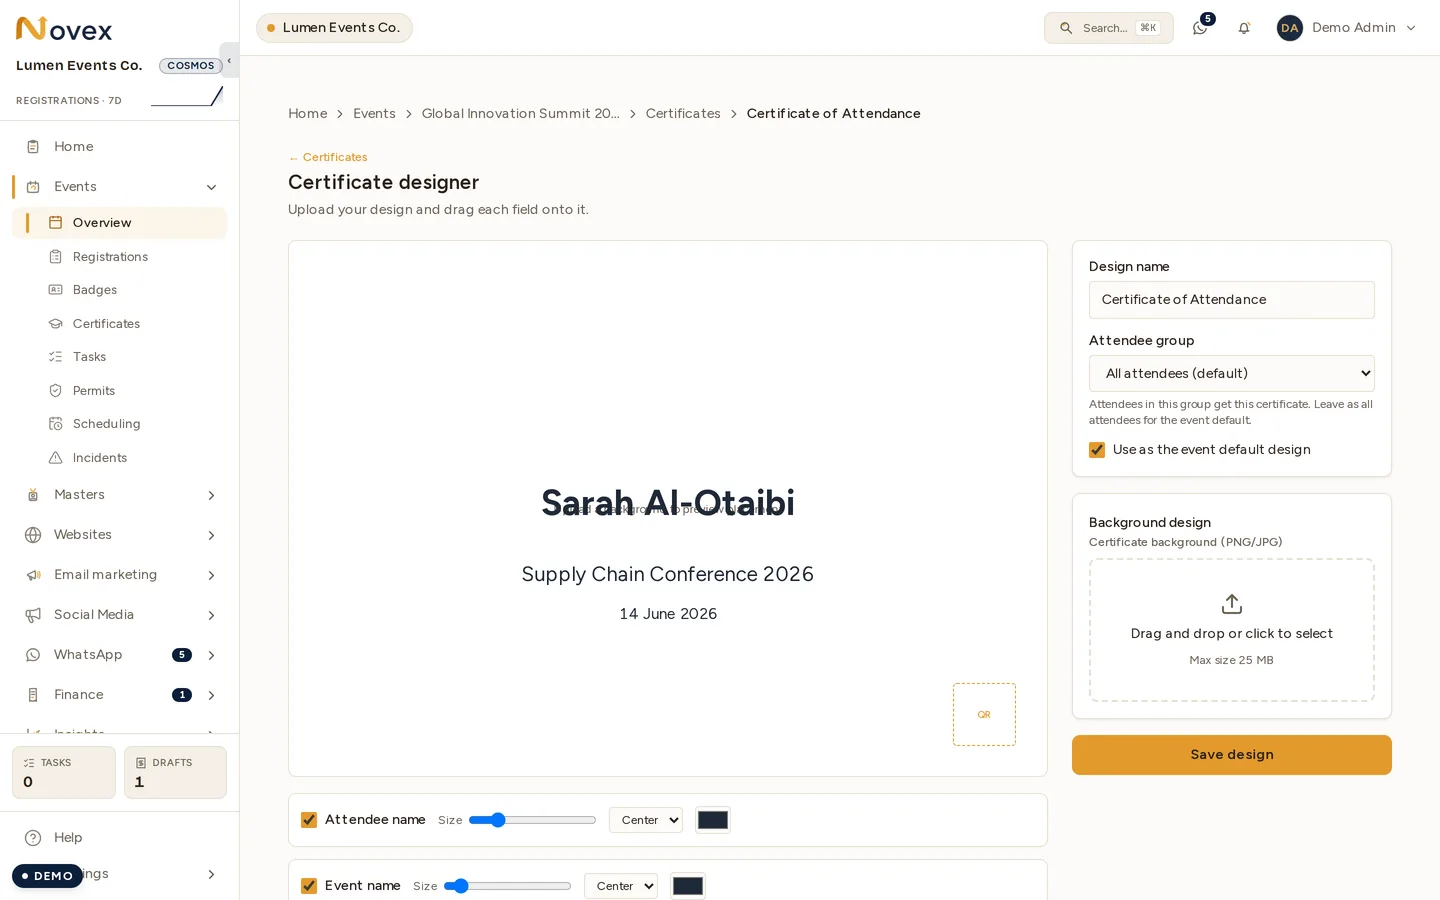1440x900 pixels.
Task: Open the Demo Admin user menu
Action: pos(1346,28)
